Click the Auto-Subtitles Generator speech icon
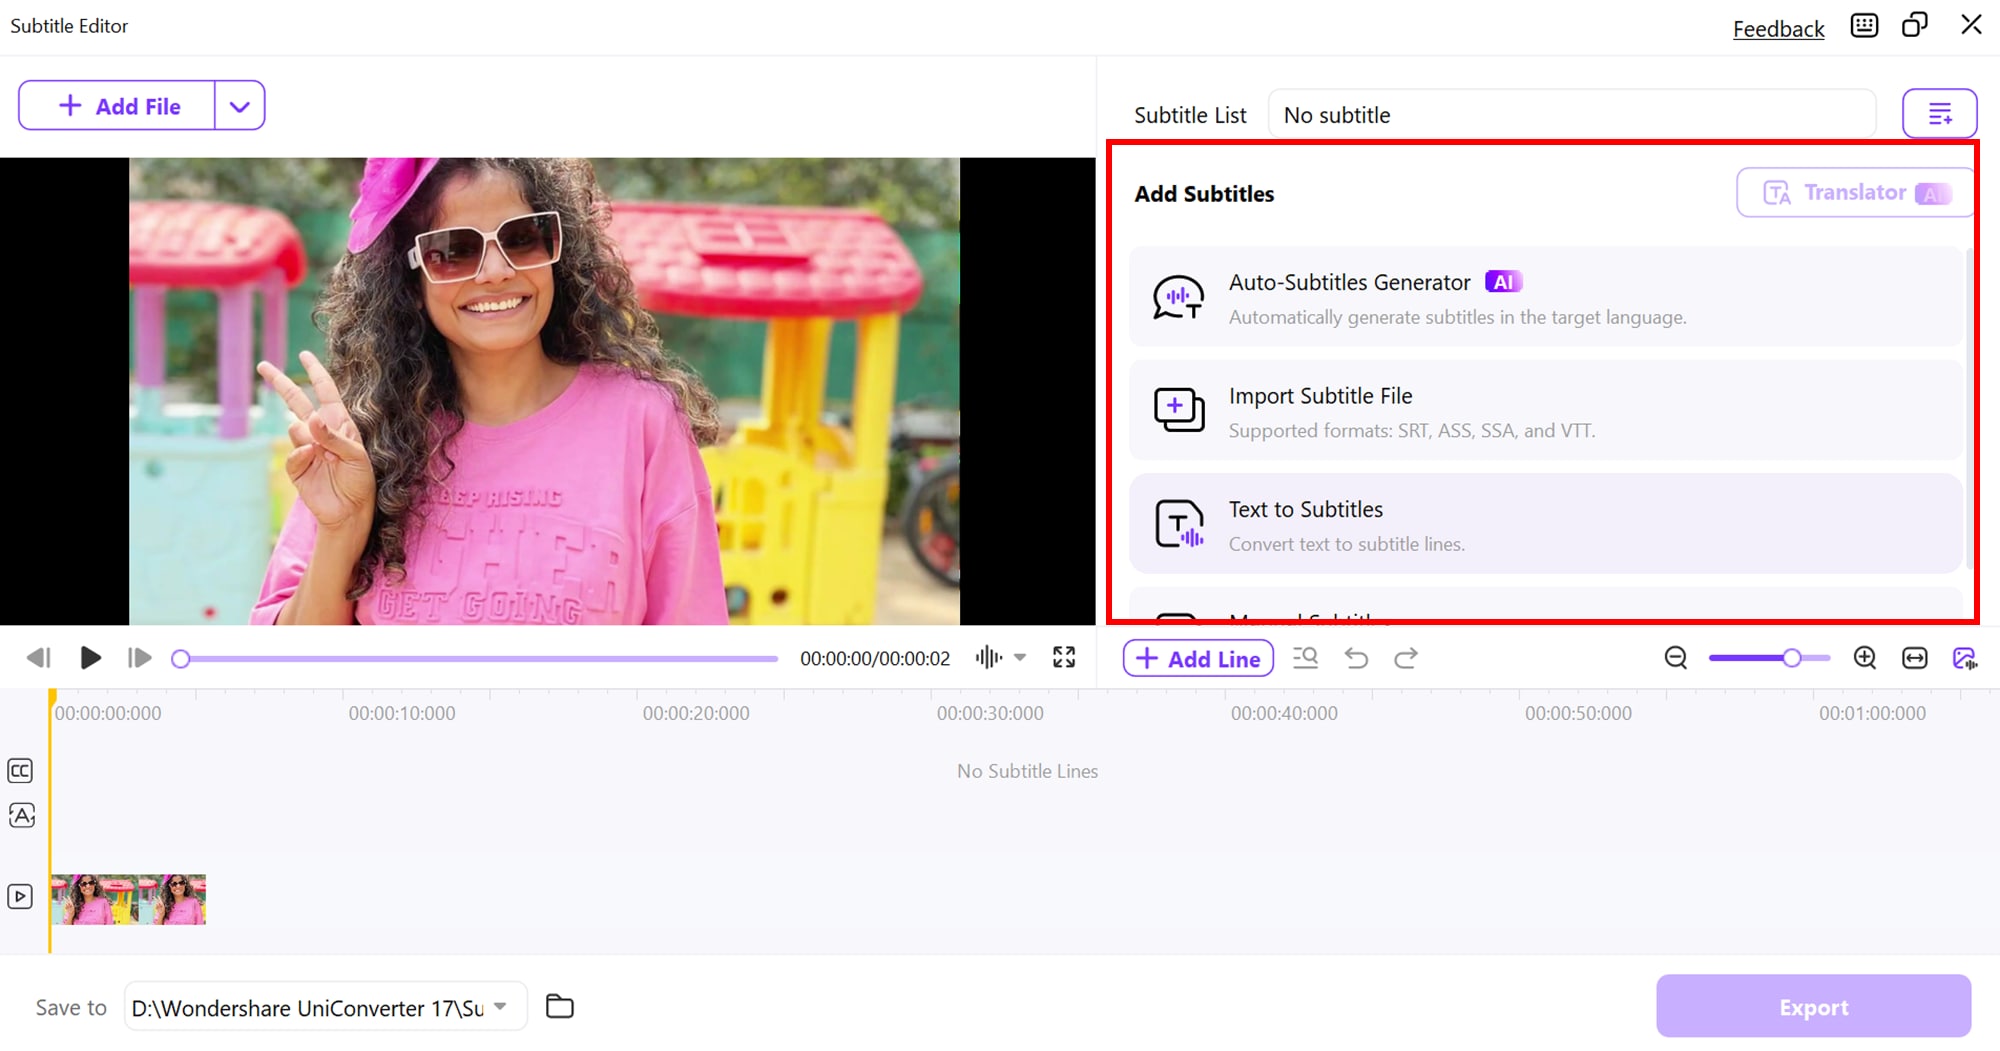2000x1051 pixels. [x=1178, y=298]
